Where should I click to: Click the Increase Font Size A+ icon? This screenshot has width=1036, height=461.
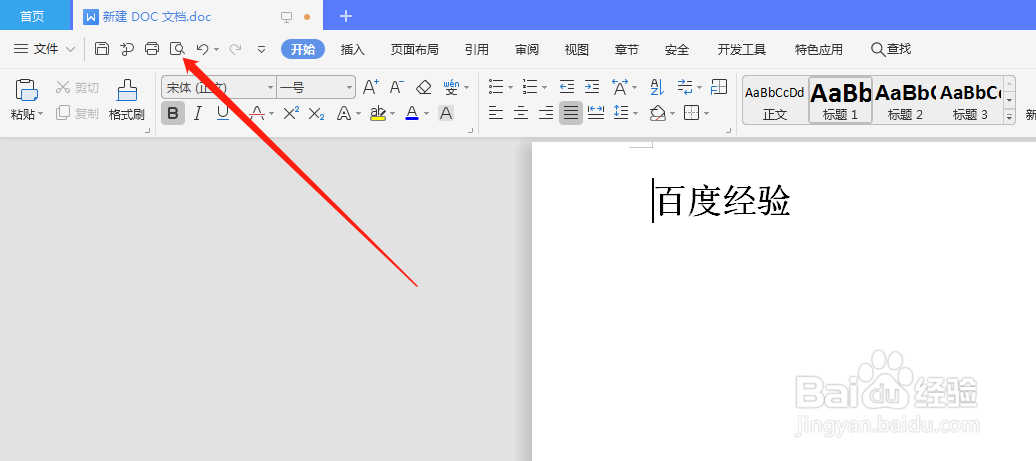(371, 87)
